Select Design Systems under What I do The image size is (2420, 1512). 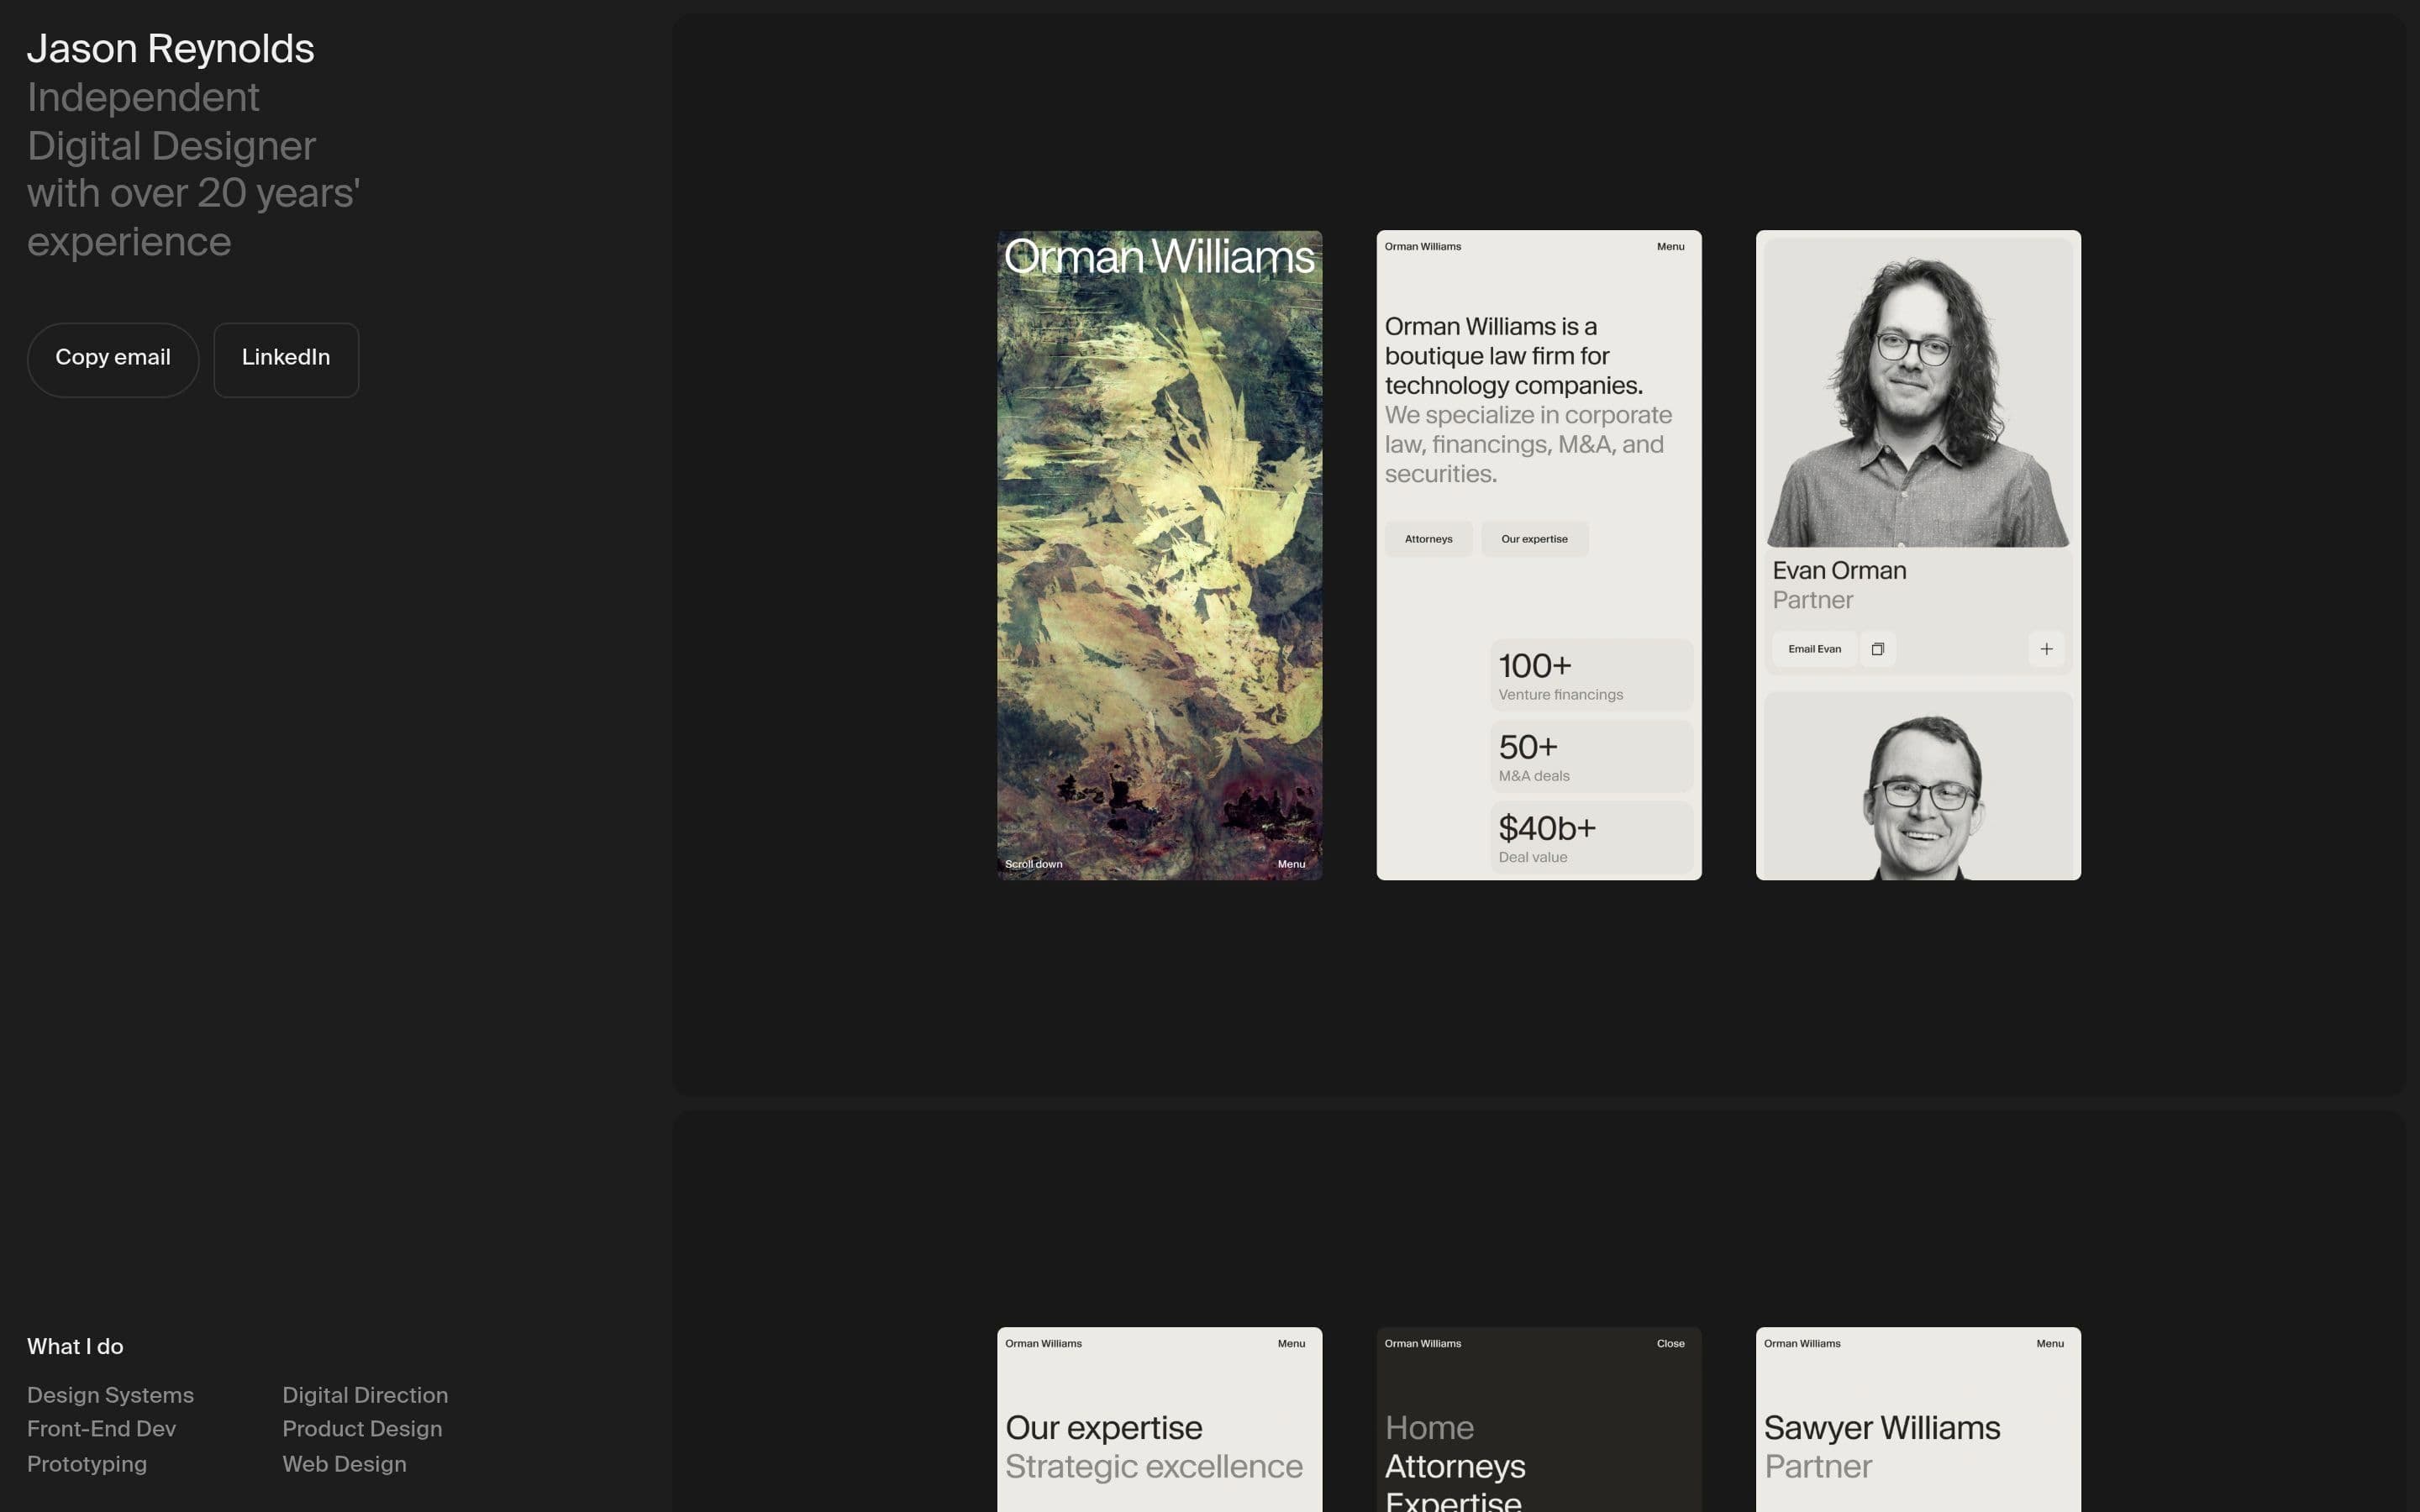point(110,1394)
